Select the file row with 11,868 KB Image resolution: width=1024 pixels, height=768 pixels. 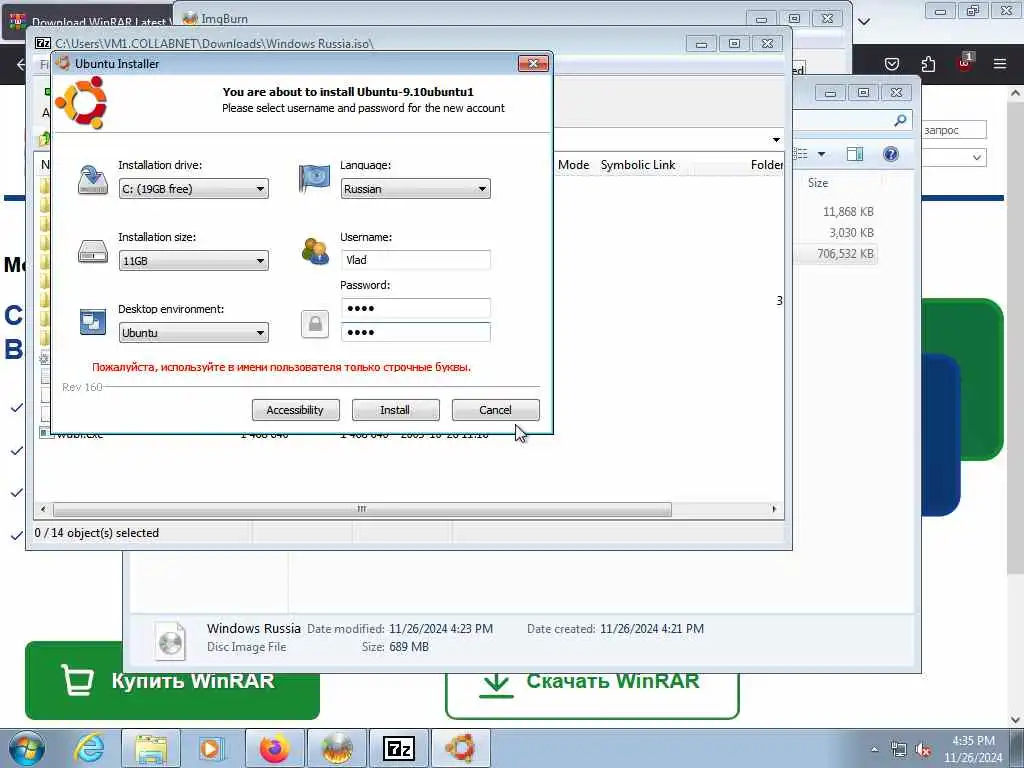click(836, 212)
